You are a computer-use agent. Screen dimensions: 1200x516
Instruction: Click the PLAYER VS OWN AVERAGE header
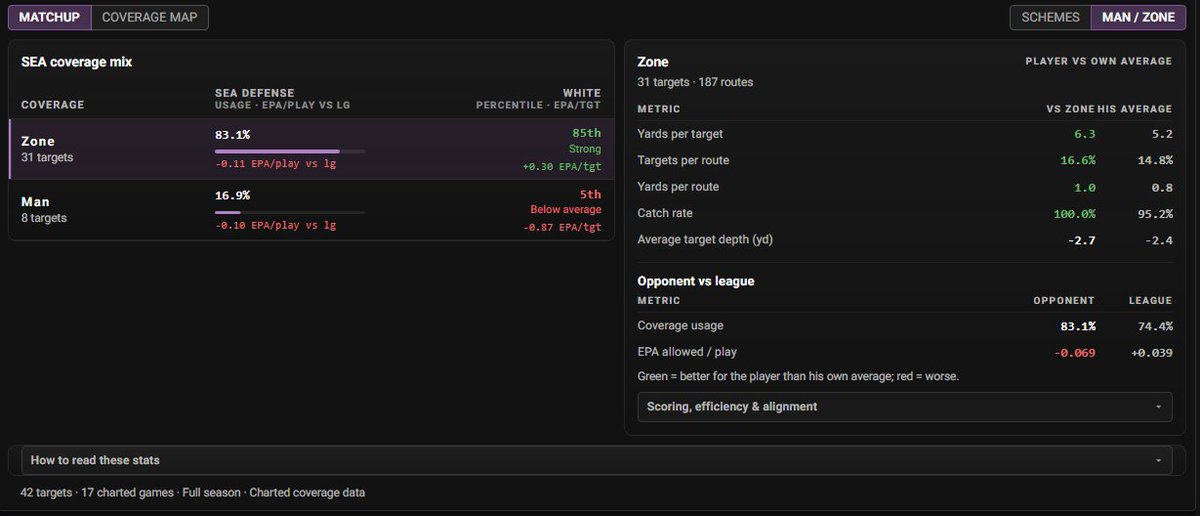1099,62
